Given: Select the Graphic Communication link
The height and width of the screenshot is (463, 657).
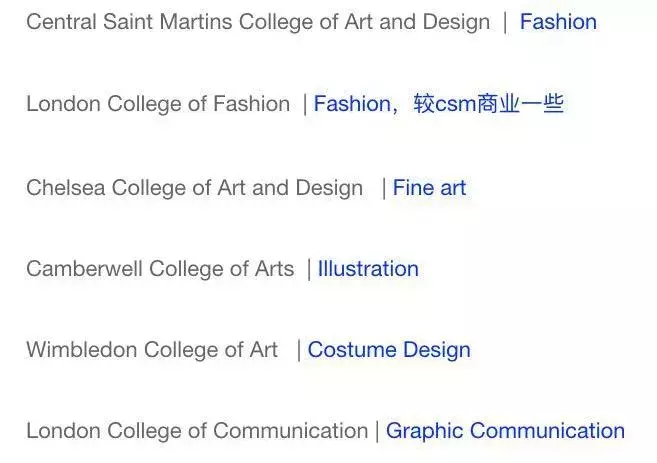Looking at the screenshot, I should coord(505,431).
